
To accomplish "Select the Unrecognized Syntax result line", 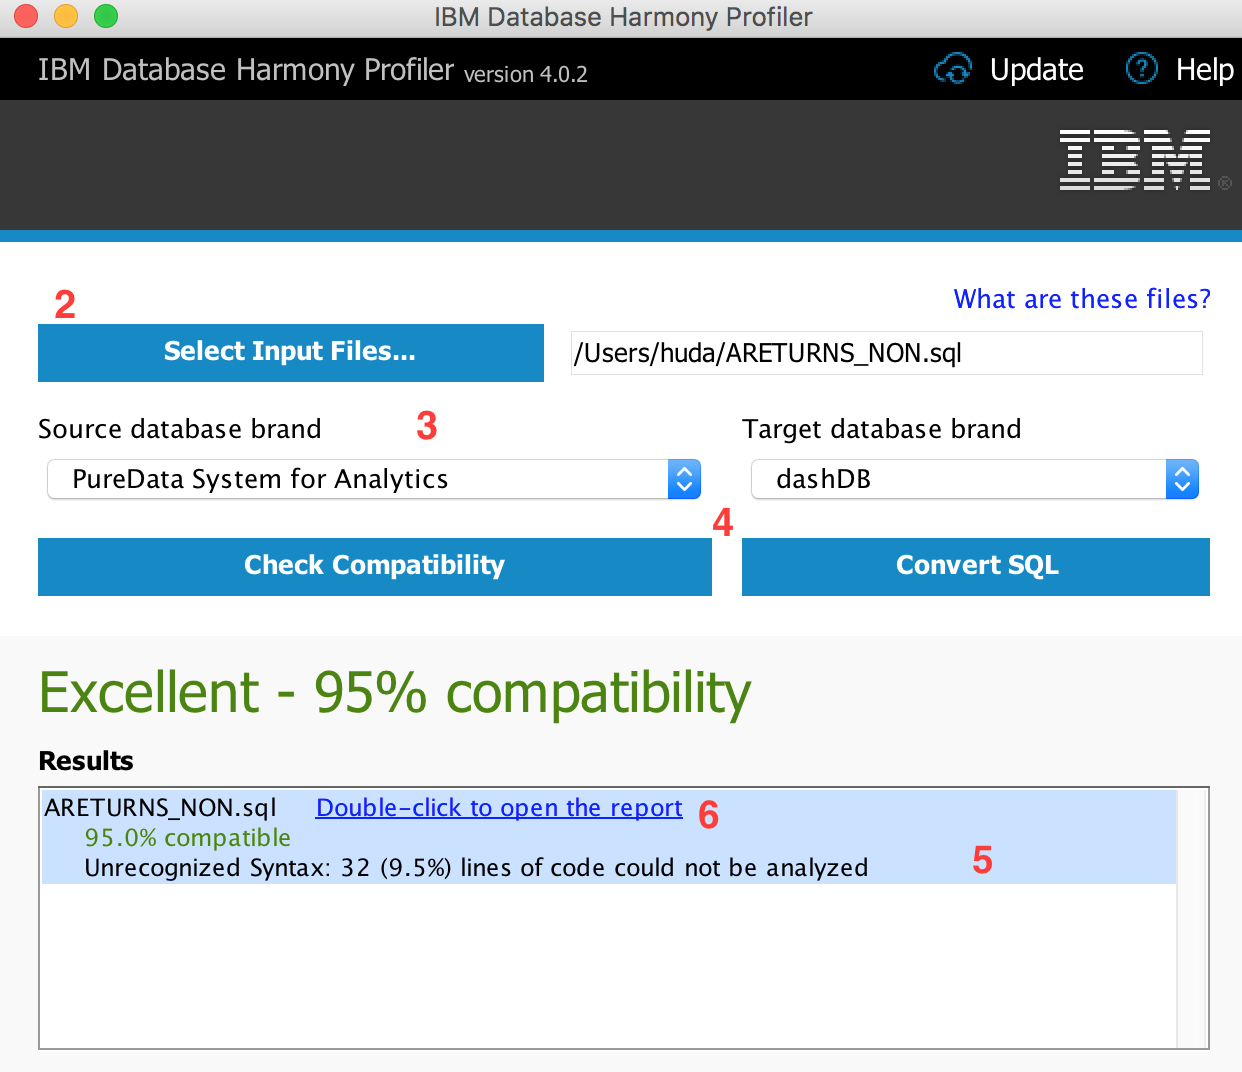I will coord(476,868).
